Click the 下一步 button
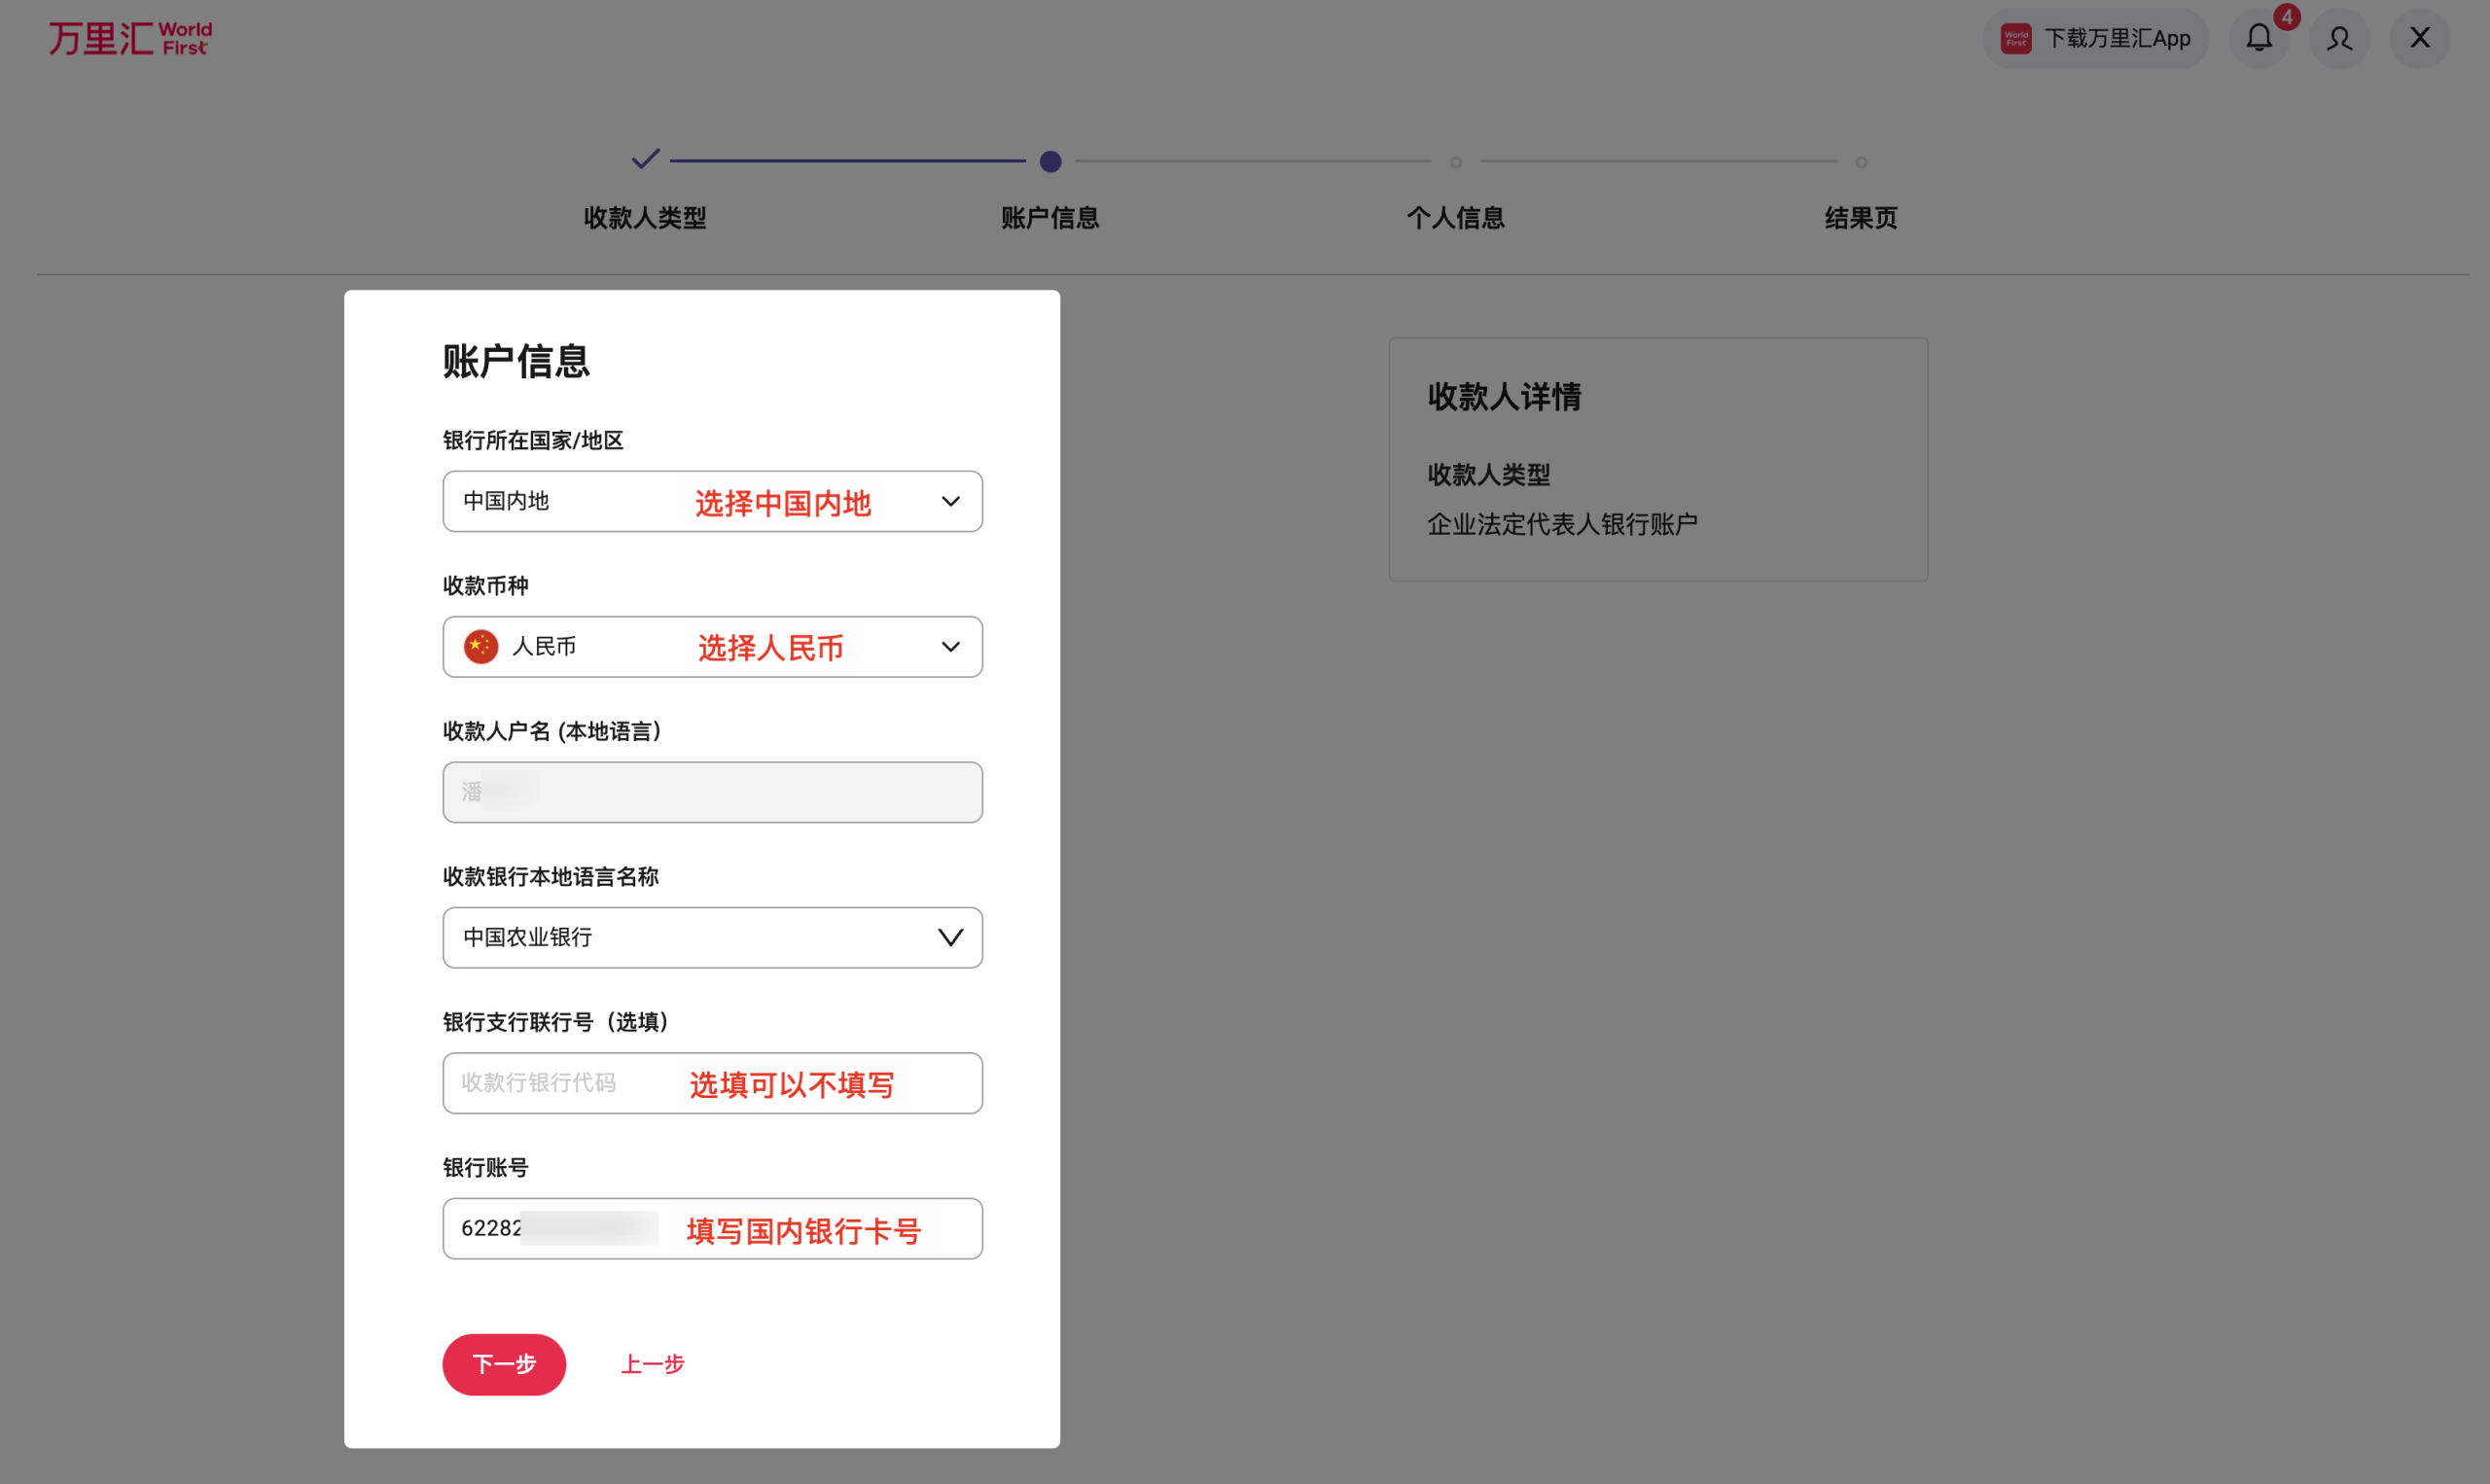The height and width of the screenshot is (1484, 2490). [504, 1364]
